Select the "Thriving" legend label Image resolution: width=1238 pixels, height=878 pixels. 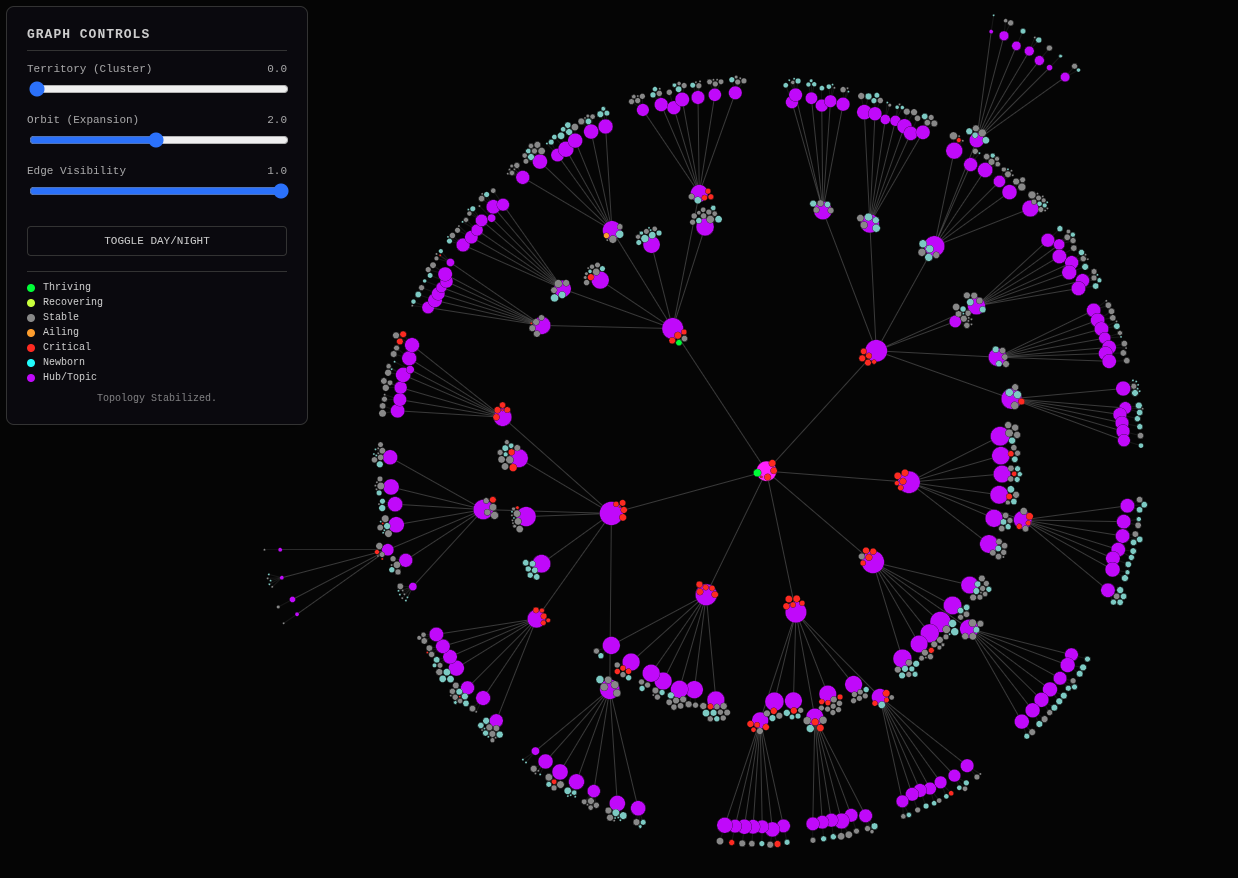[x=67, y=288]
